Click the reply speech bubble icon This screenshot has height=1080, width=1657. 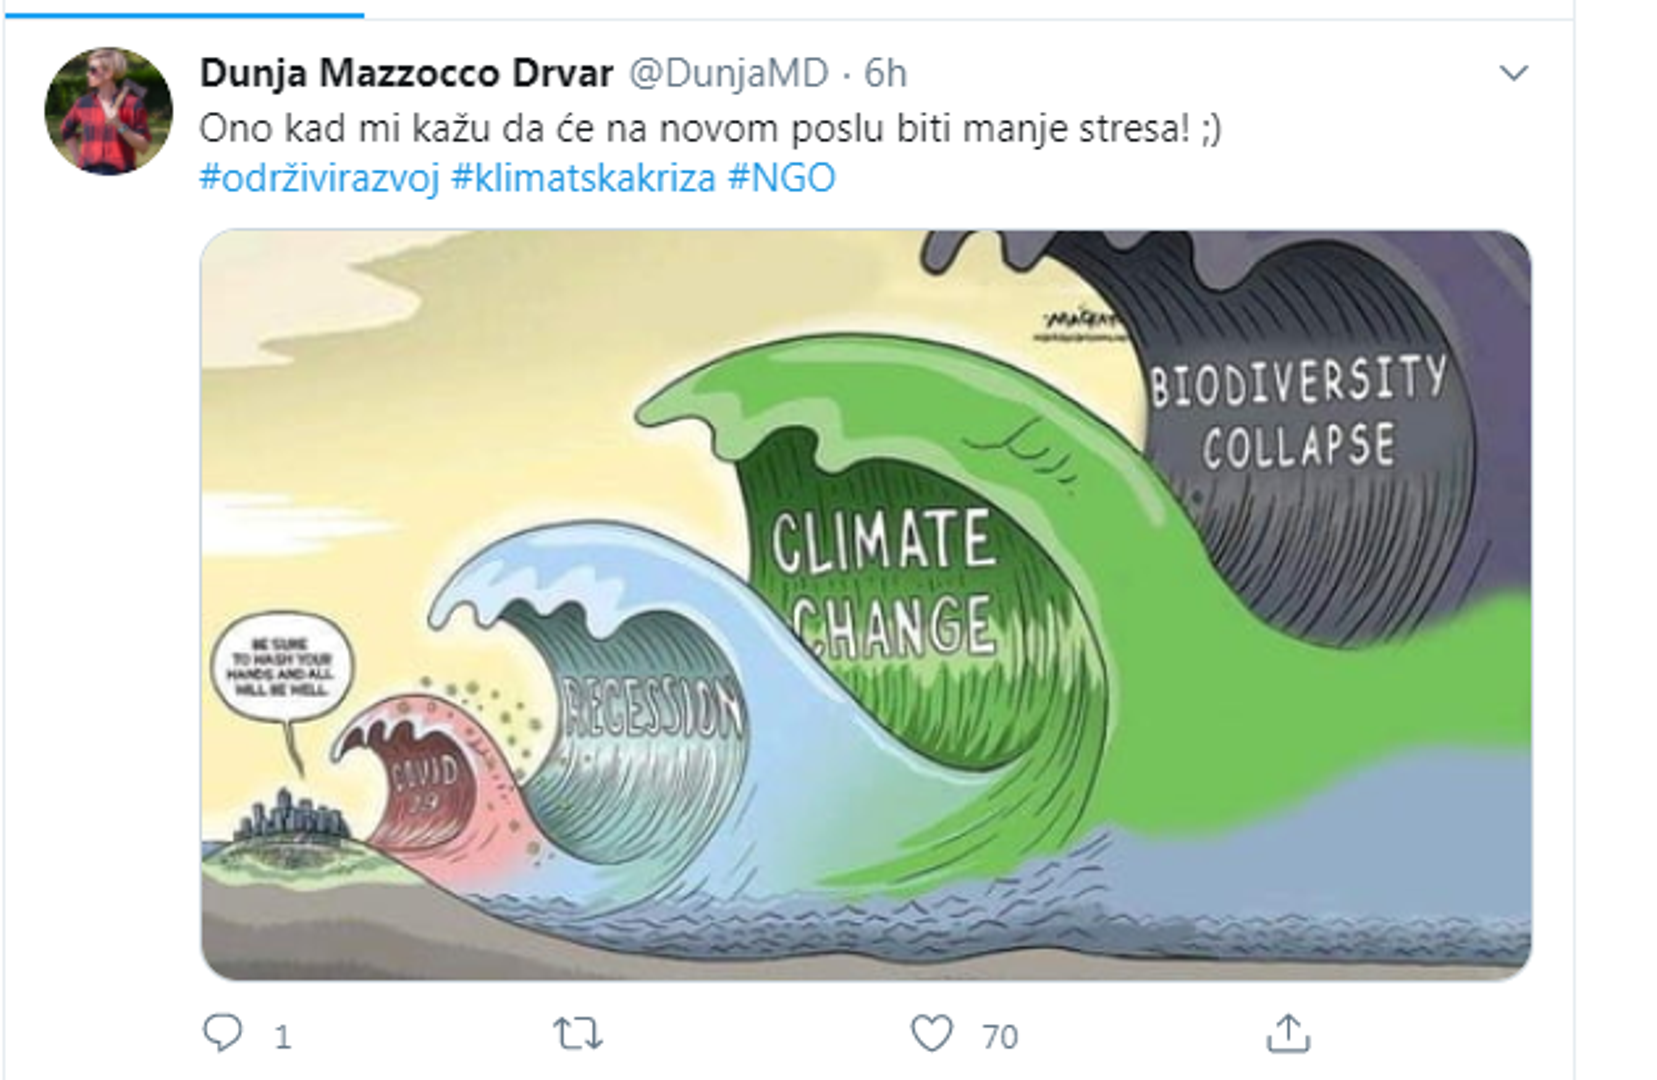(222, 1033)
